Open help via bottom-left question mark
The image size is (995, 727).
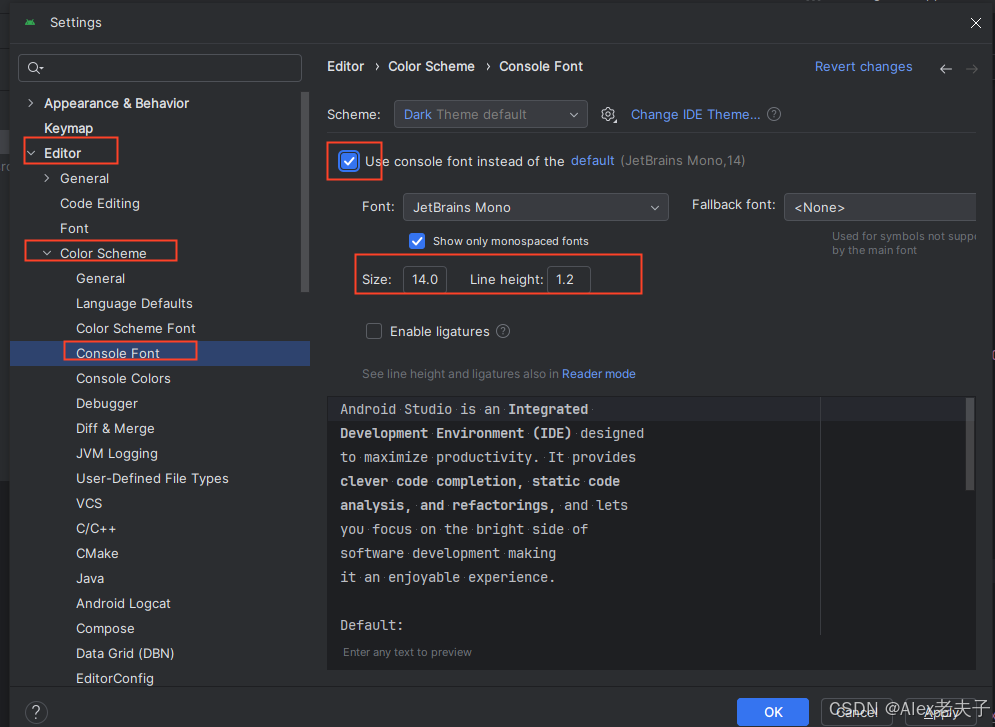[x=36, y=712]
